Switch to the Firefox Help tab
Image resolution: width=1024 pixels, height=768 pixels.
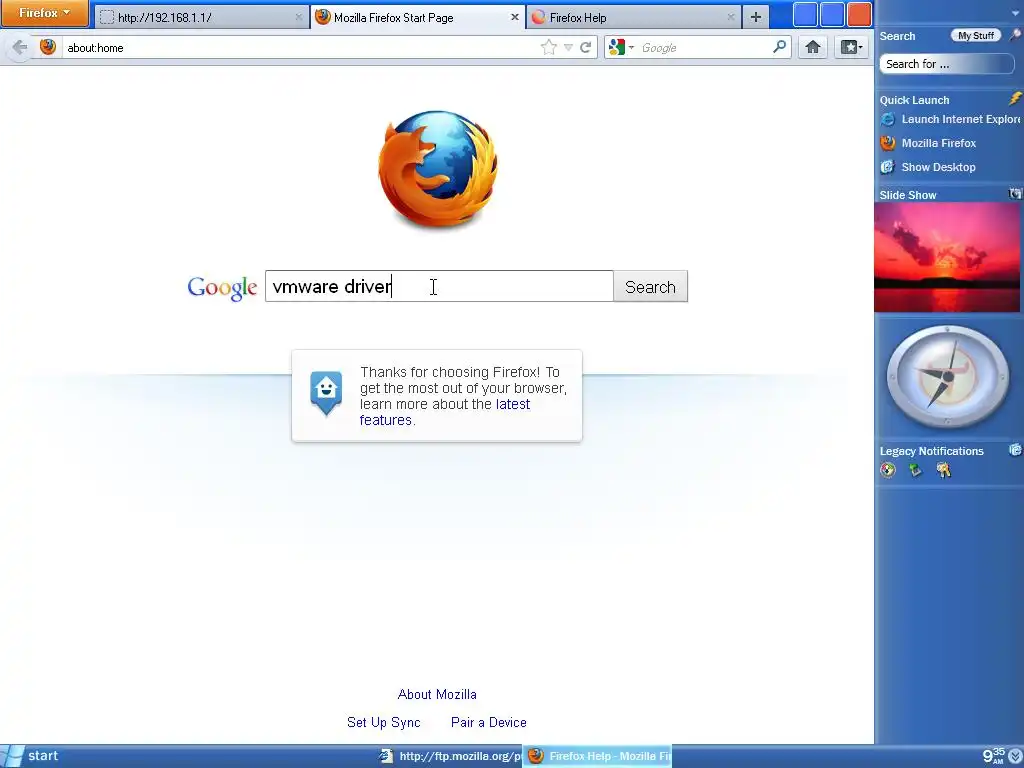633,18
